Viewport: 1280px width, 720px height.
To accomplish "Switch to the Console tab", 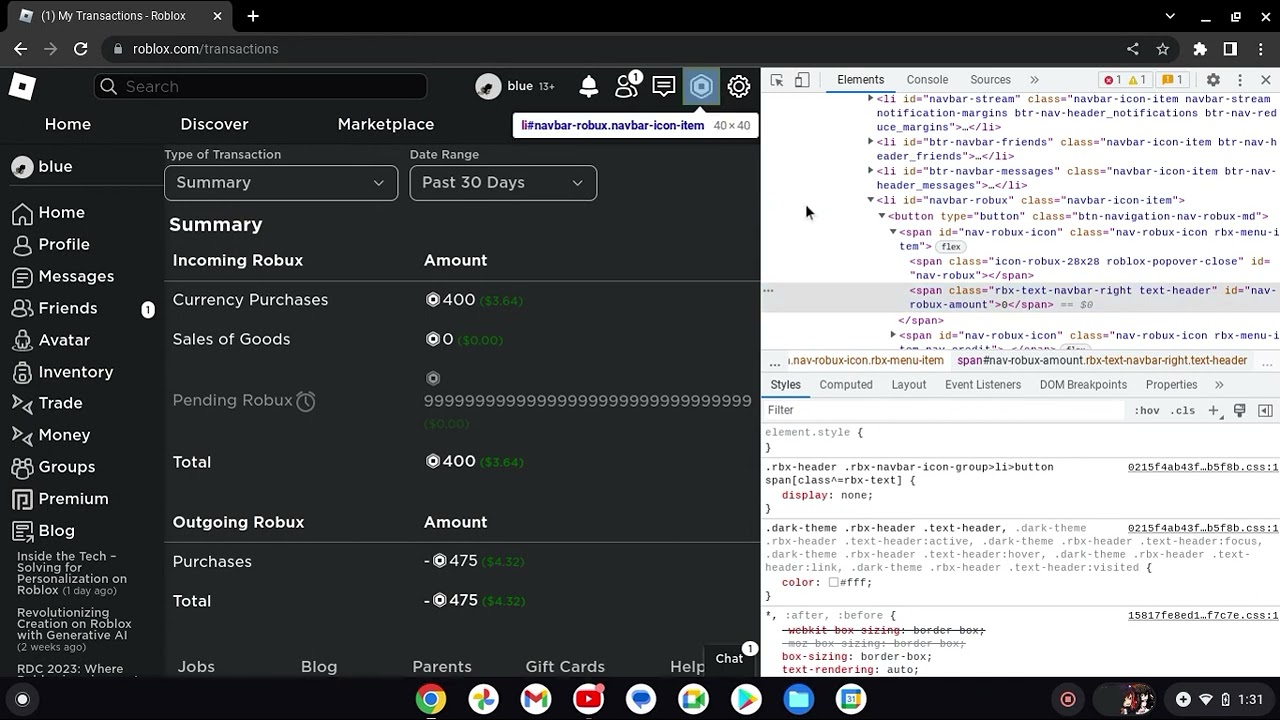I will [x=927, y=80].
